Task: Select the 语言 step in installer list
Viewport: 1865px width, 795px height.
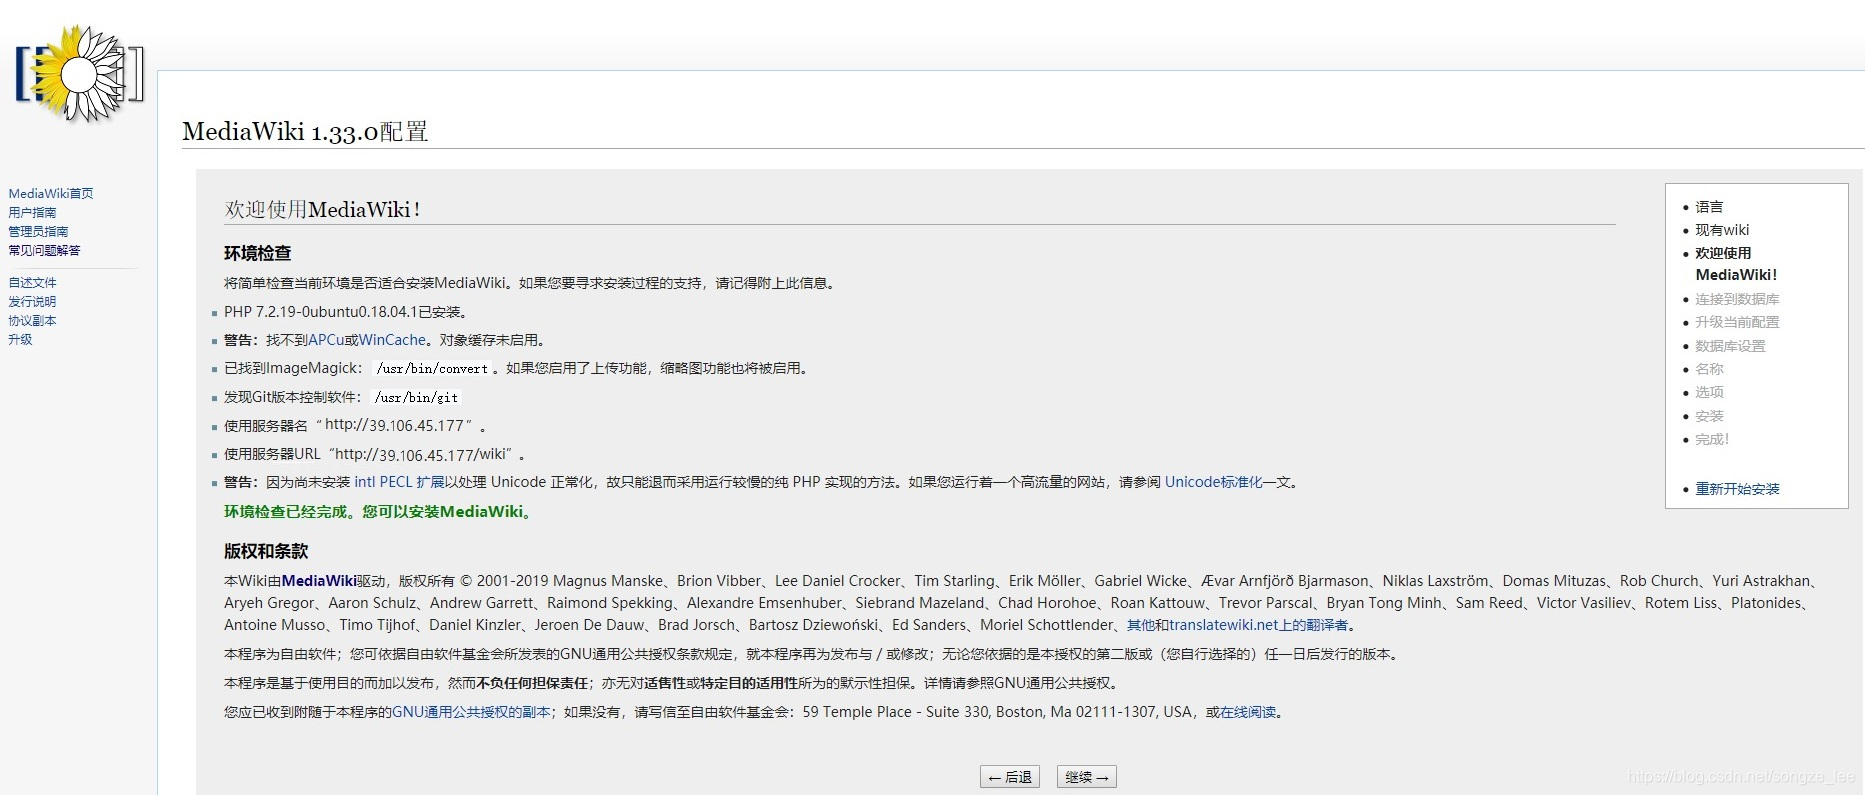Action: coord(1709,207)
